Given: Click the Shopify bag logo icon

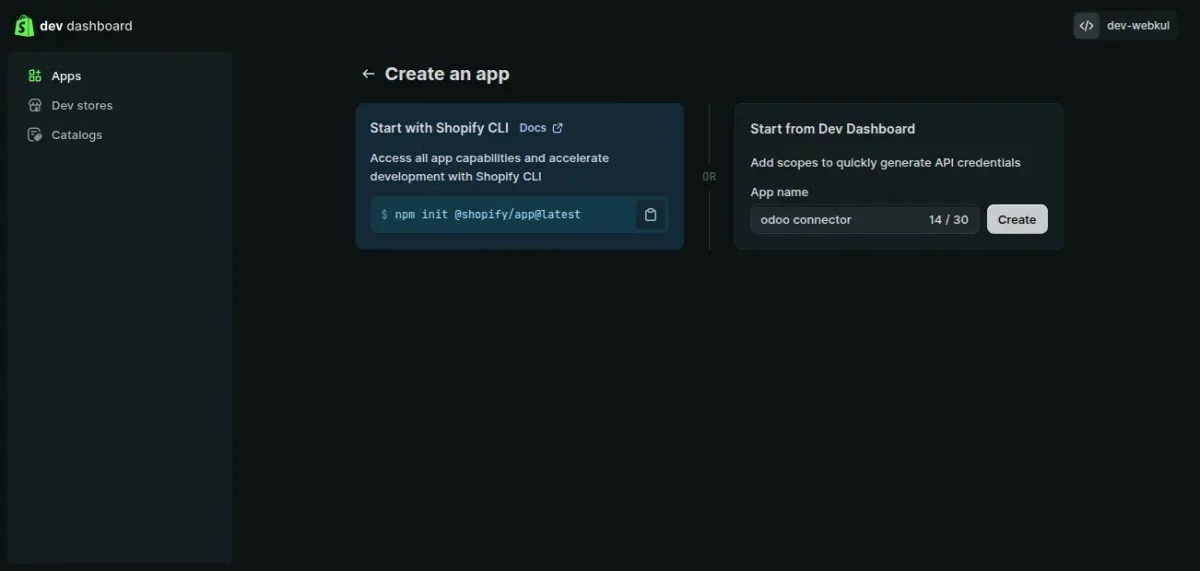Looking at the screenshot, I should [24, 26].
